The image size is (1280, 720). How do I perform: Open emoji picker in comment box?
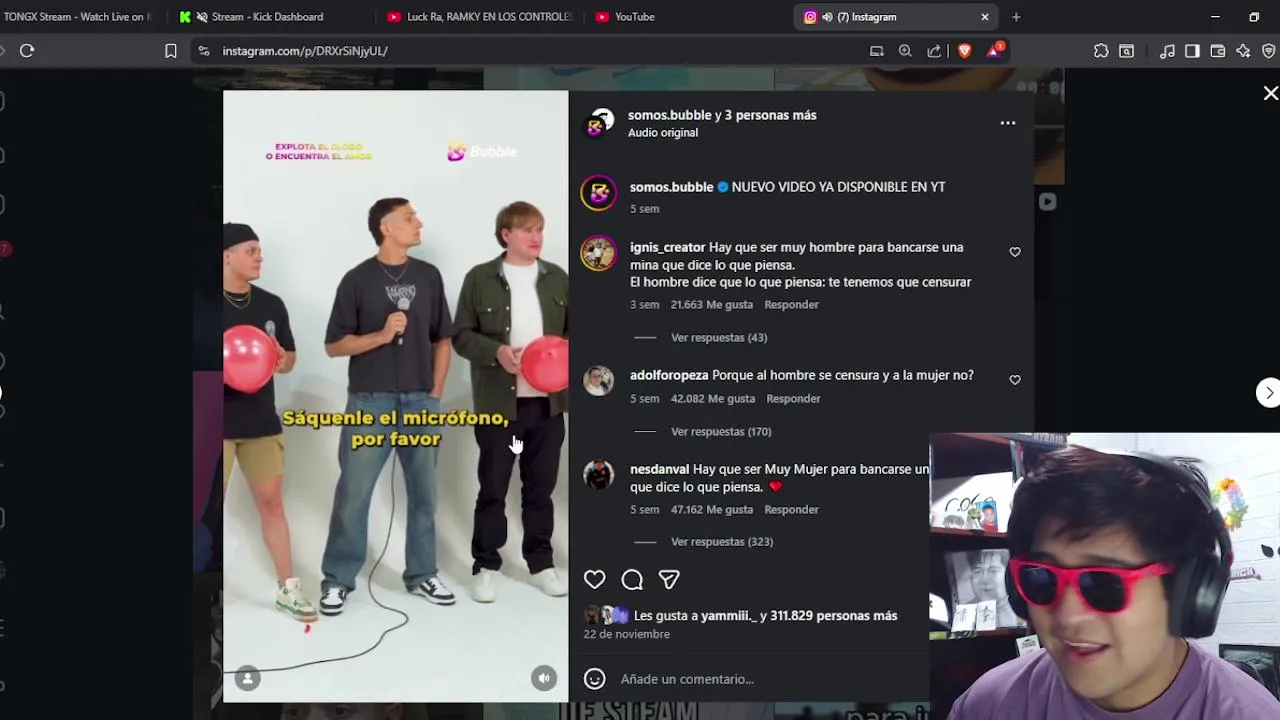pos(595,679)
